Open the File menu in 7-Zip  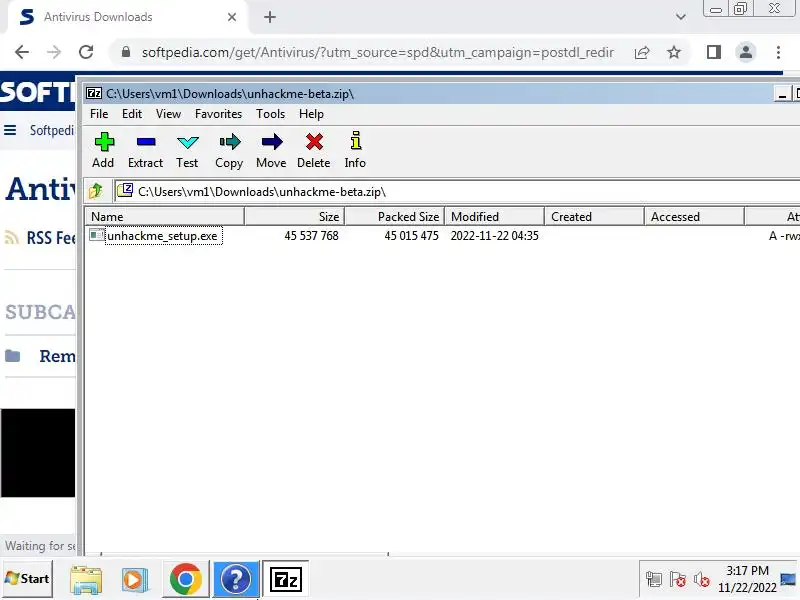point(99,114)
